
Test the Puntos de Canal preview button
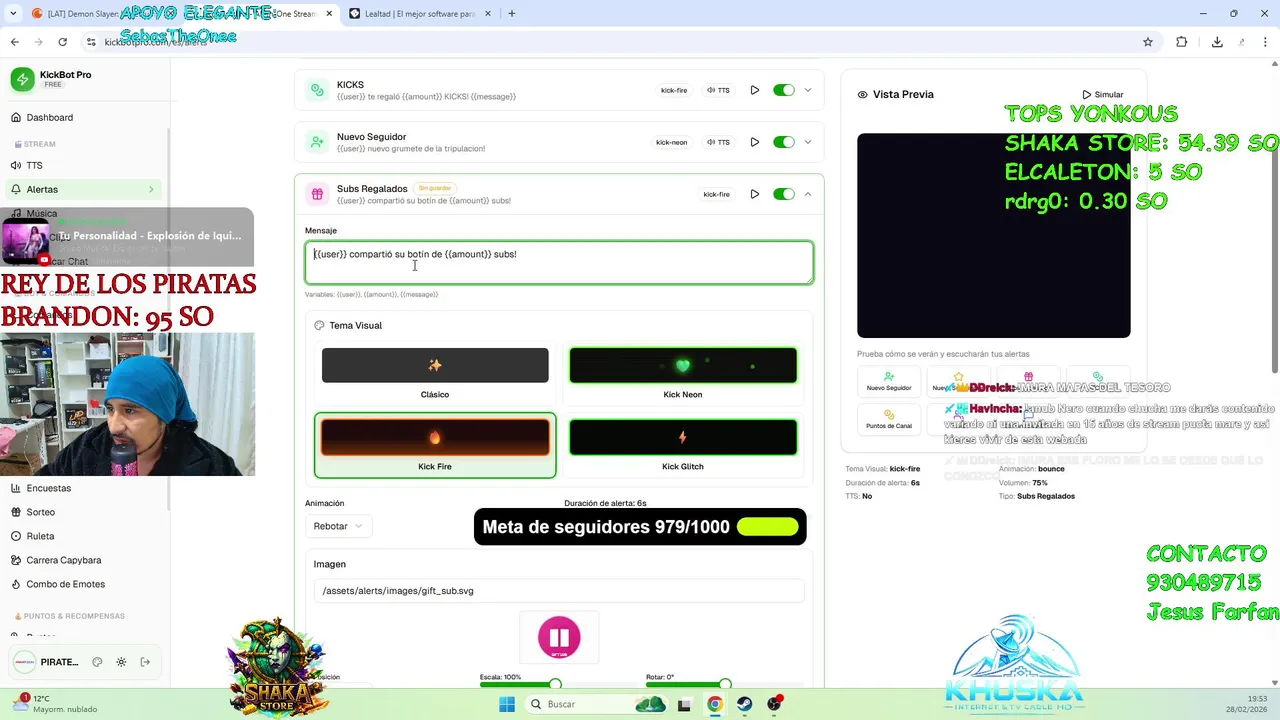[889, 419]
